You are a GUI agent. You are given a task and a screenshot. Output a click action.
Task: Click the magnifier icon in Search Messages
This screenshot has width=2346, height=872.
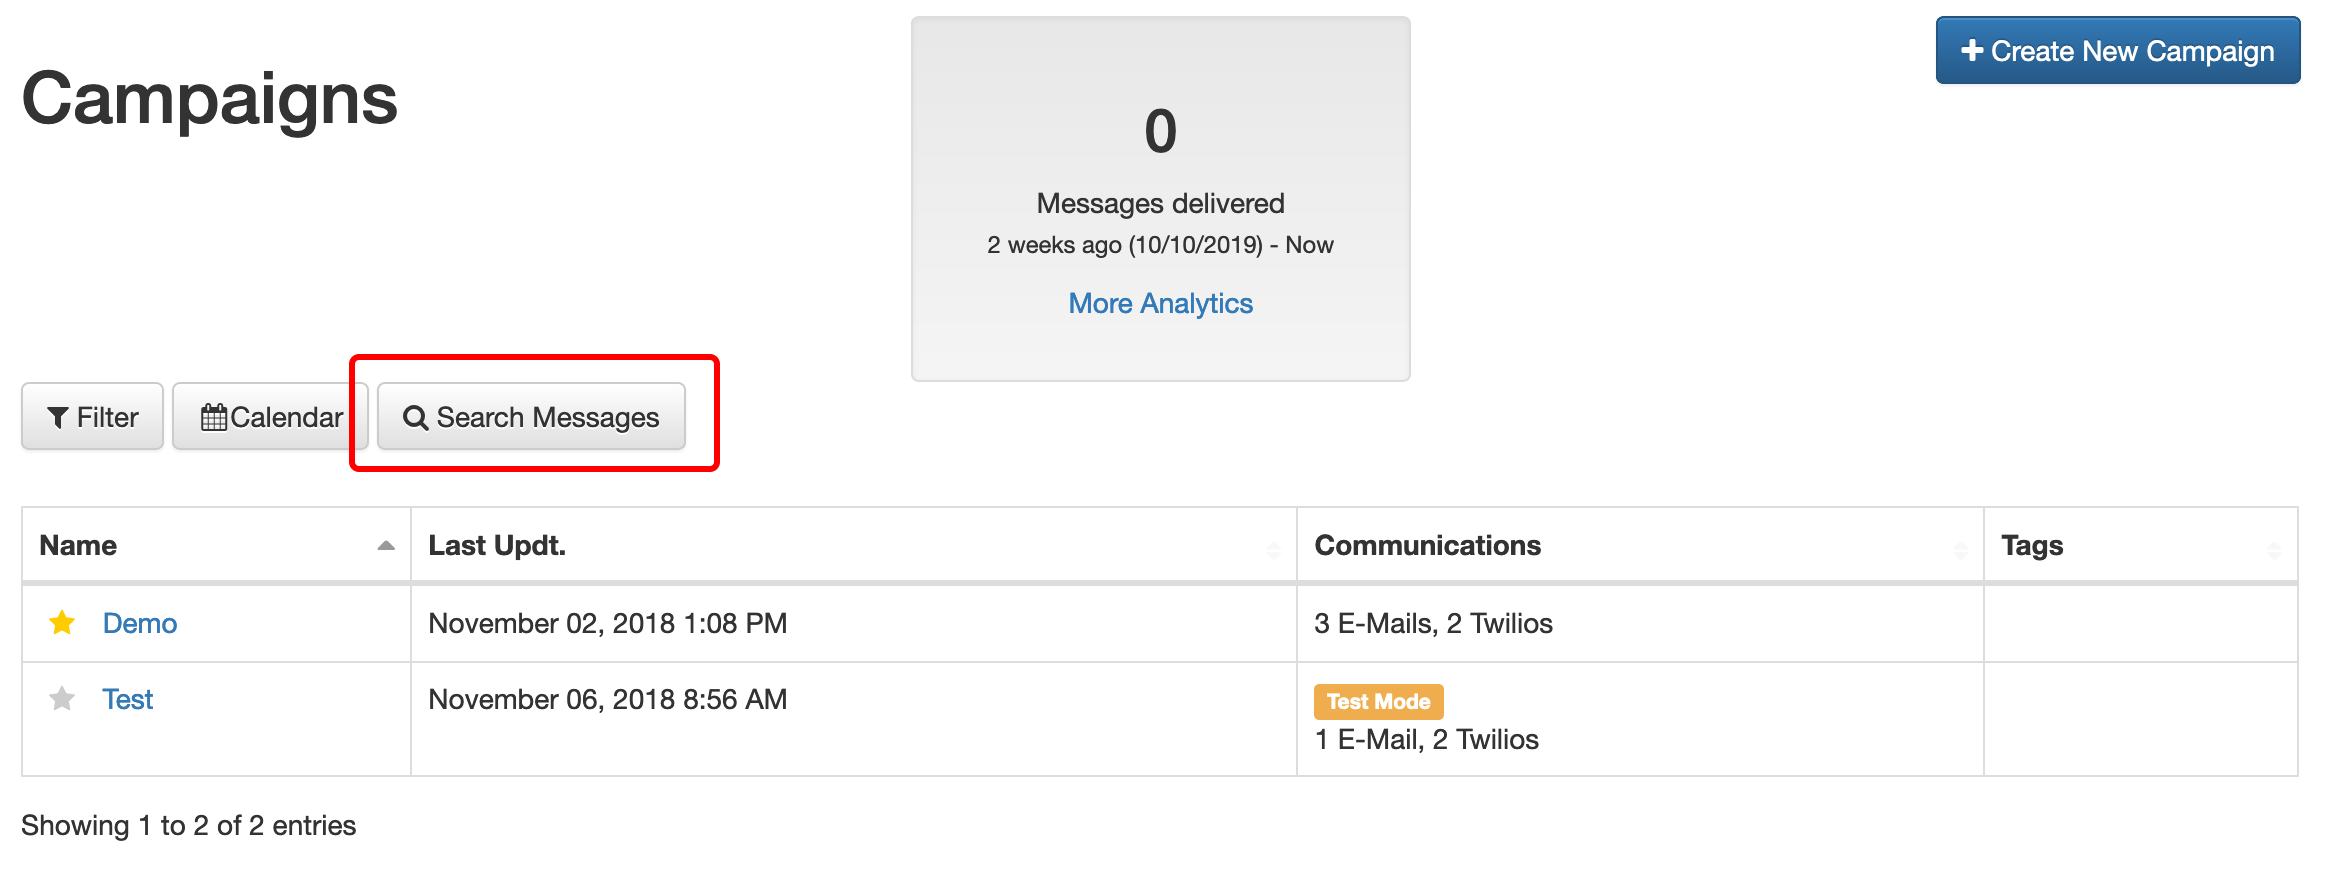pos(415,418)
